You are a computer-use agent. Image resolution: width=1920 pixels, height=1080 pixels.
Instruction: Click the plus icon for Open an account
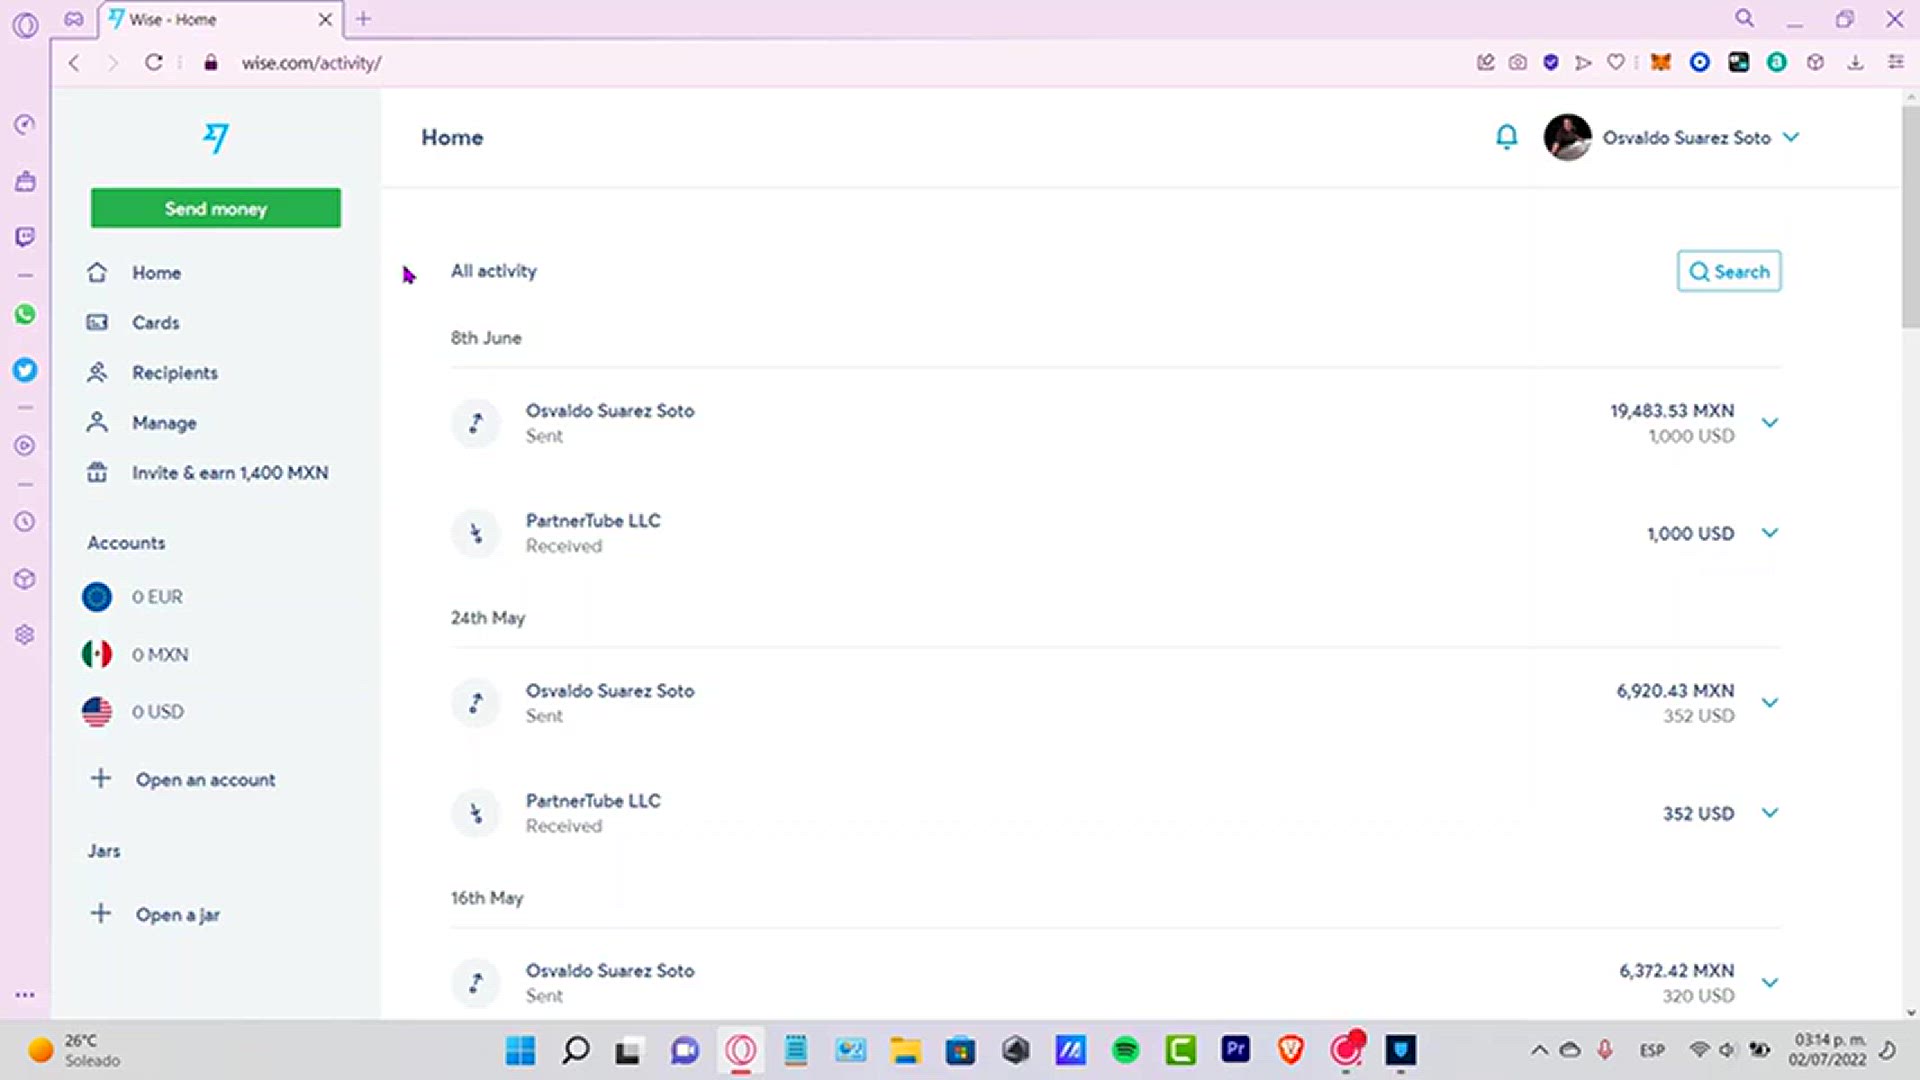pyautogui.click(x=101, y=778)
